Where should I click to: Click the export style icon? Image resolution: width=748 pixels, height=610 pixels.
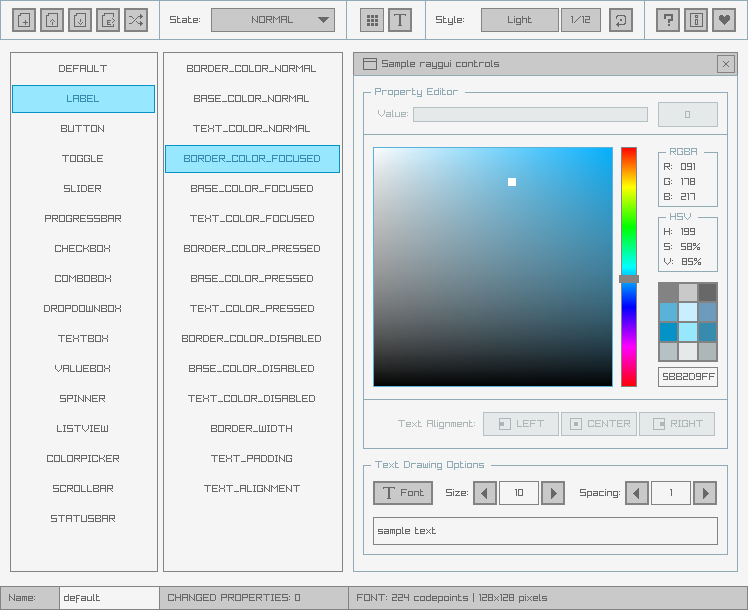click(x=108, y=20)
